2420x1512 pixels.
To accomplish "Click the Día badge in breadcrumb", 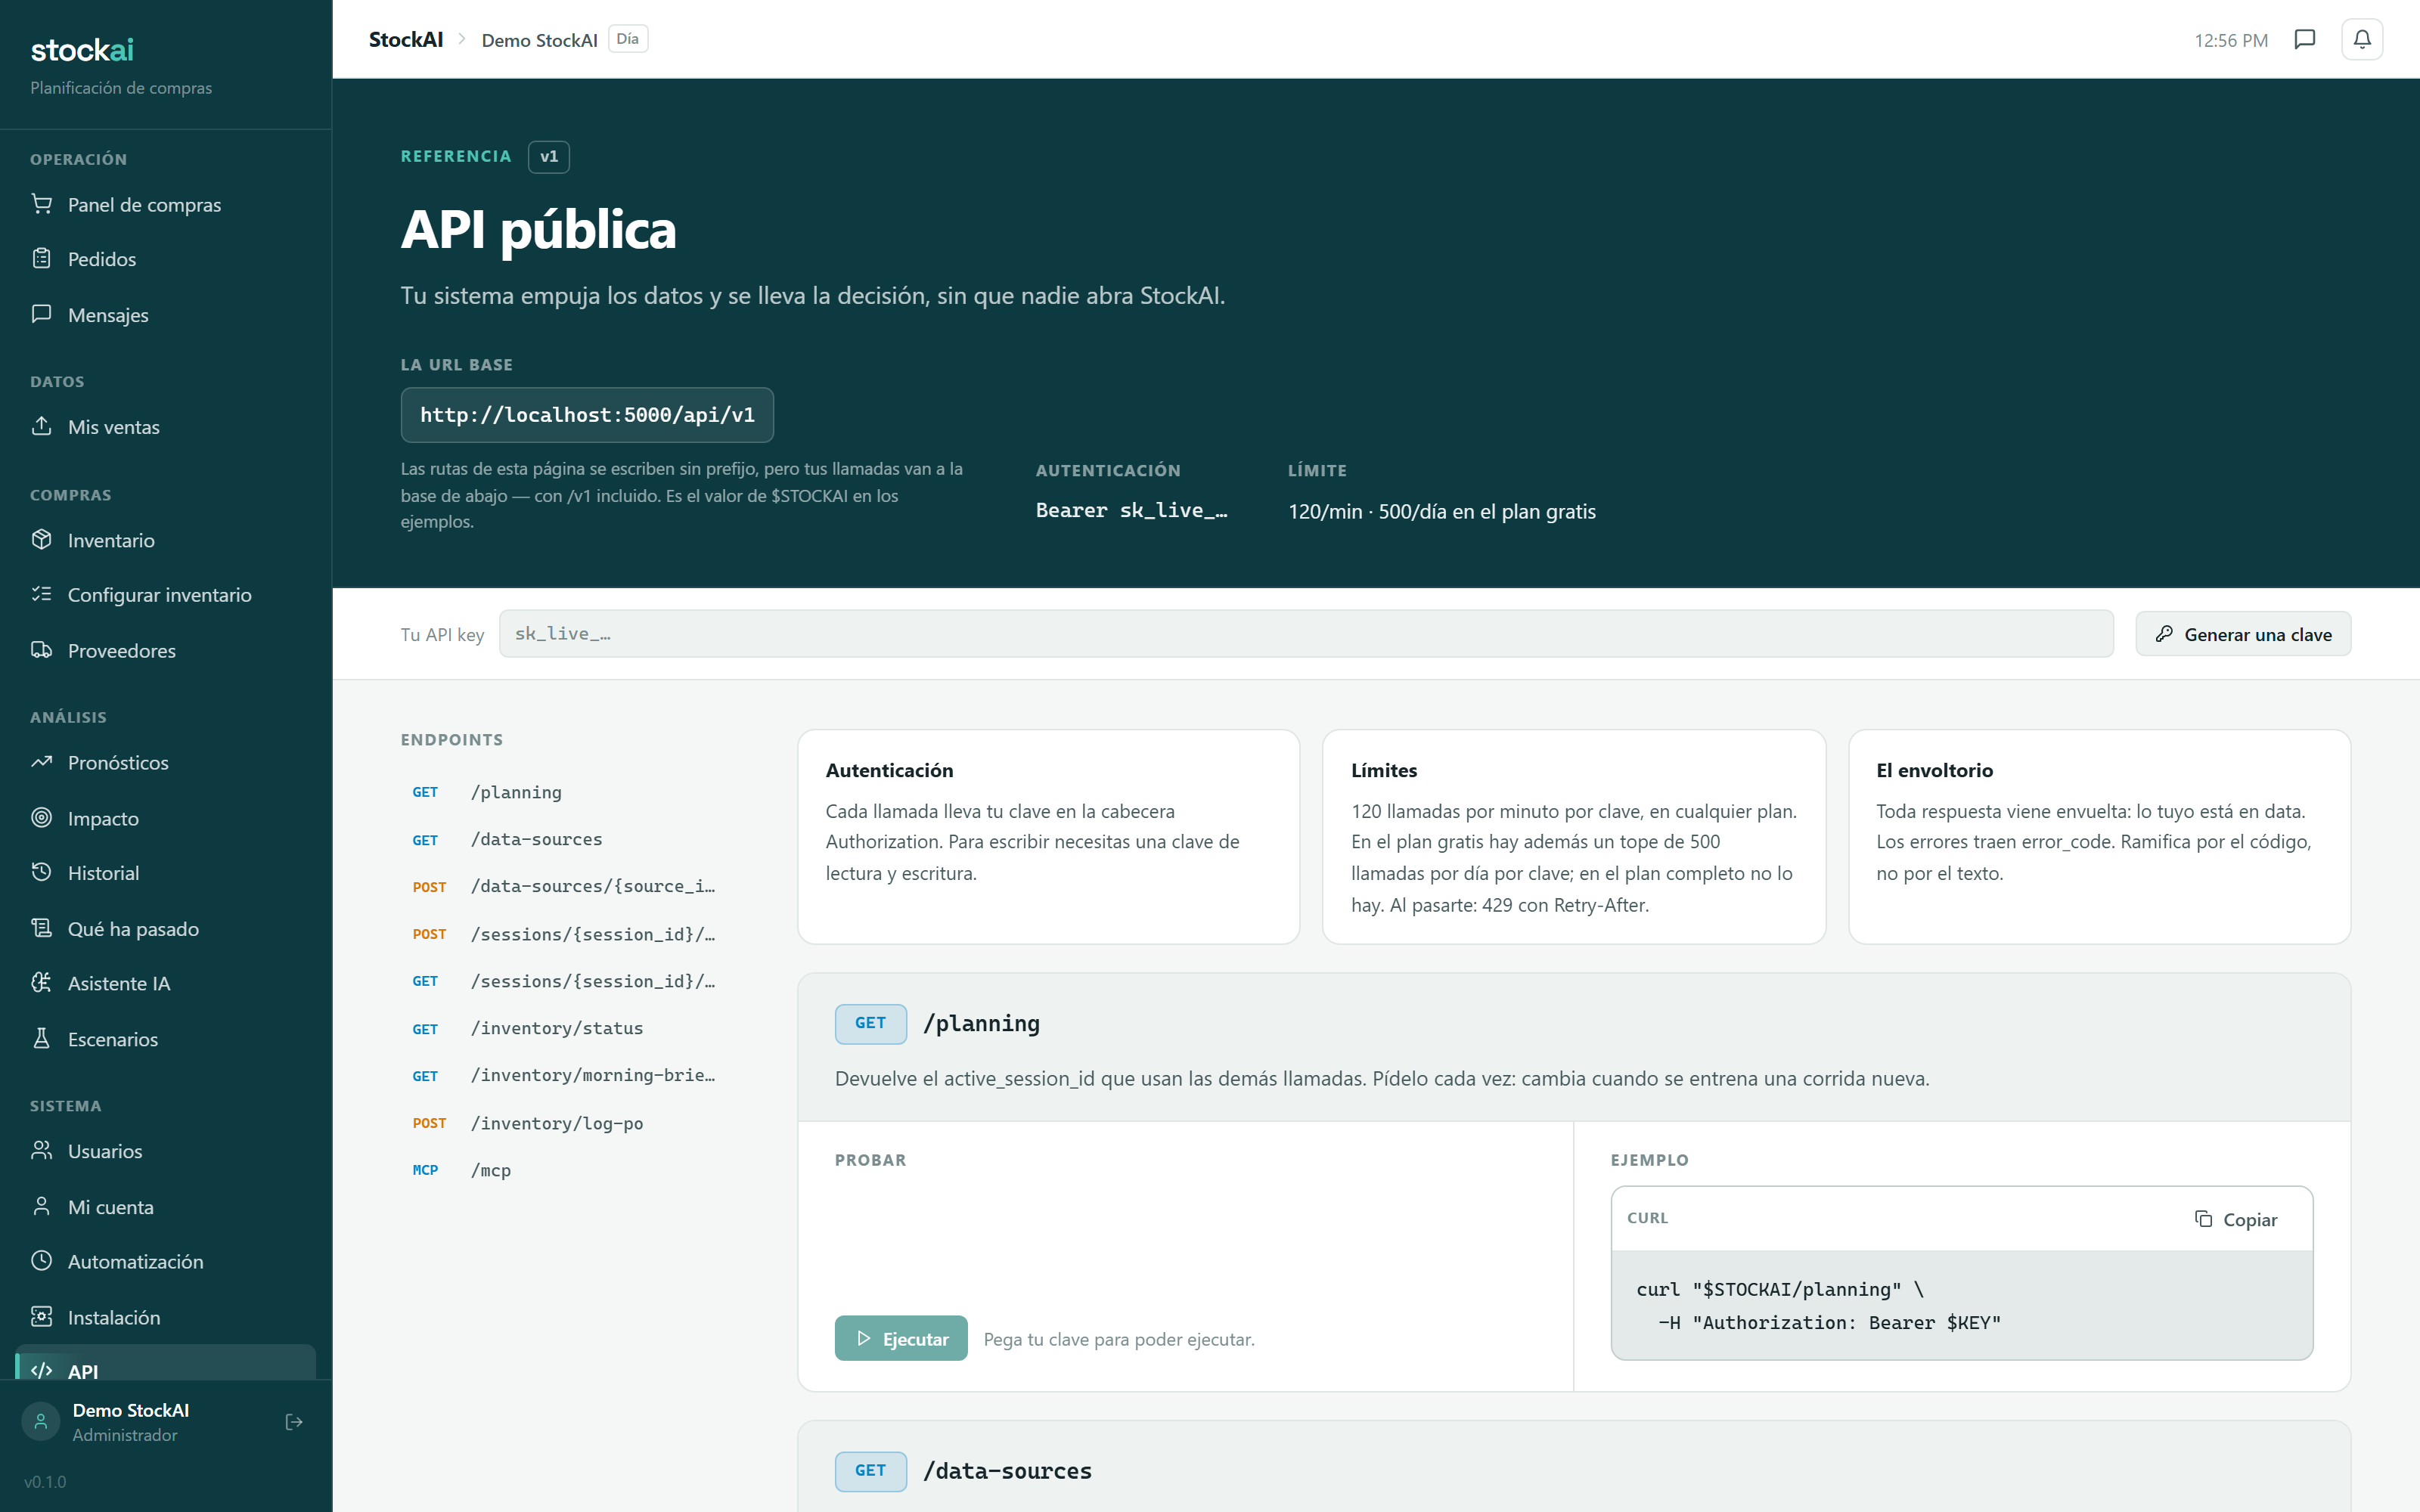I will [628, 39].
